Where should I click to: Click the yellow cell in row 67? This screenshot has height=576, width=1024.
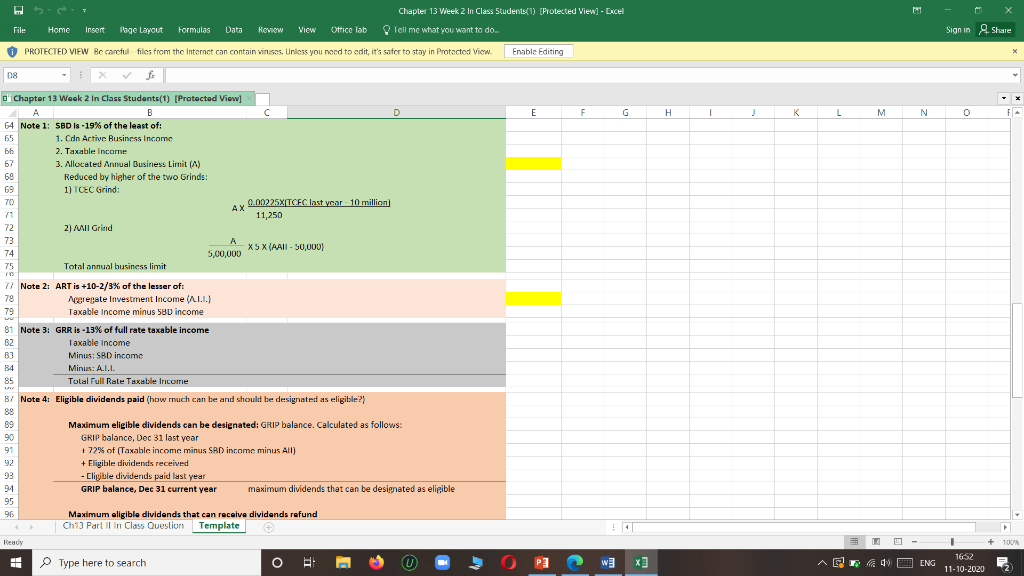point(534,164)
